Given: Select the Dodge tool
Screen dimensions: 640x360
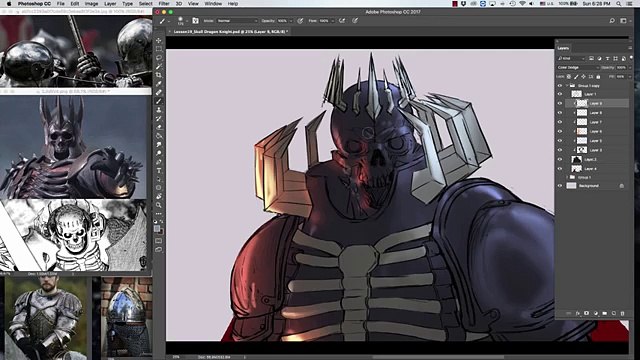Looking at the screenshot, I should pyautogui.click(x=158, y=153).
